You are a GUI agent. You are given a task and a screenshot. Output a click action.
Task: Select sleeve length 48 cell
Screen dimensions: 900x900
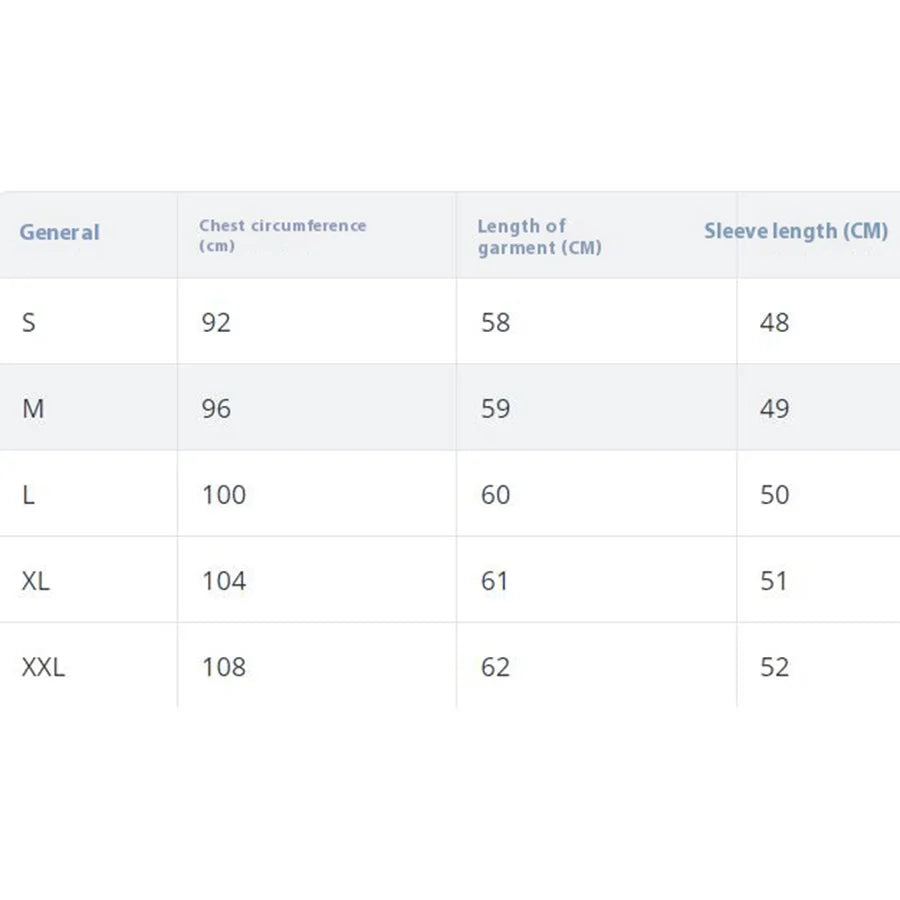pyautogui.click(x=775, y=323)
